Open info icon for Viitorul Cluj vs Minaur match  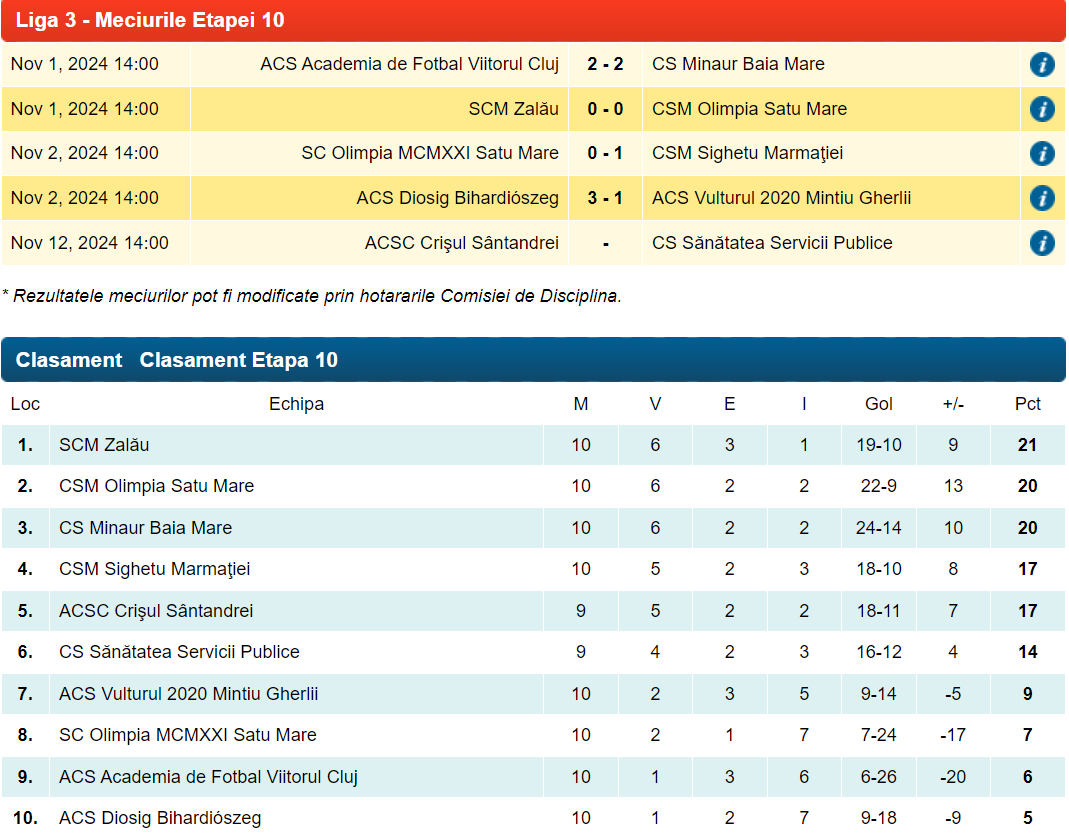tap(1042, 65)
